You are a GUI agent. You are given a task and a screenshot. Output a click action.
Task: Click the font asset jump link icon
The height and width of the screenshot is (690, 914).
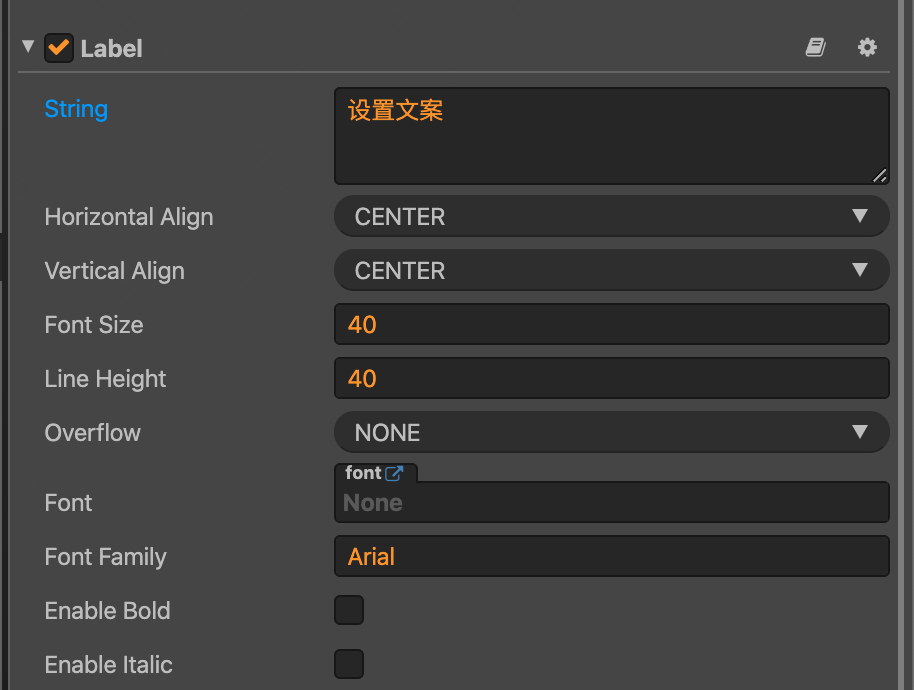click(394, 473)
